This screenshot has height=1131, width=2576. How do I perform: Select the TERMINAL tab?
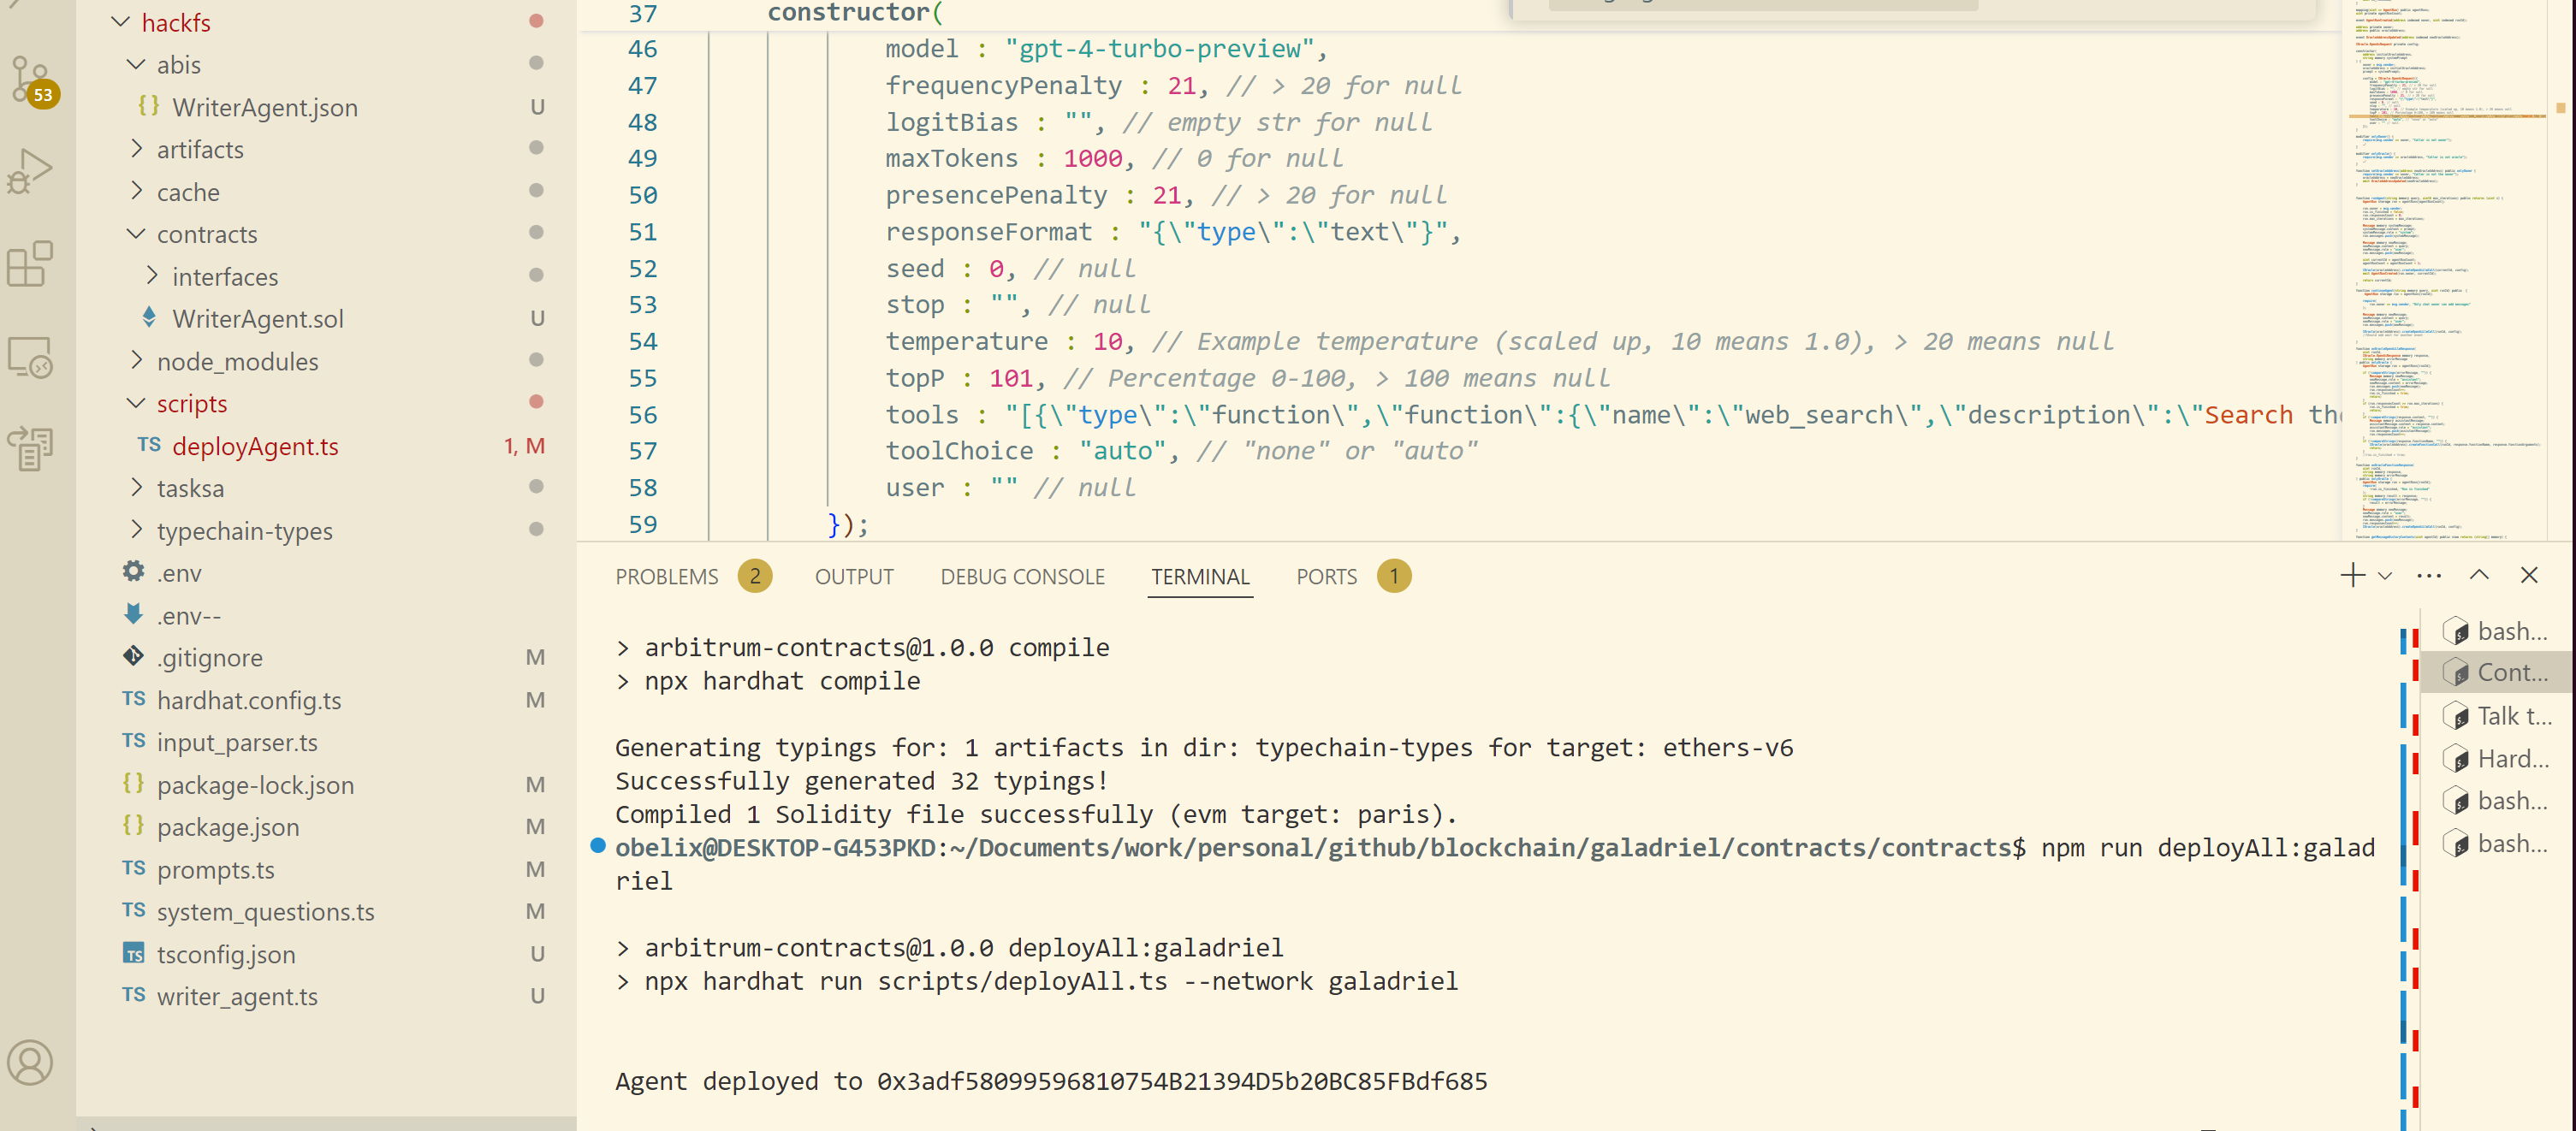(x=1200, y=576)
